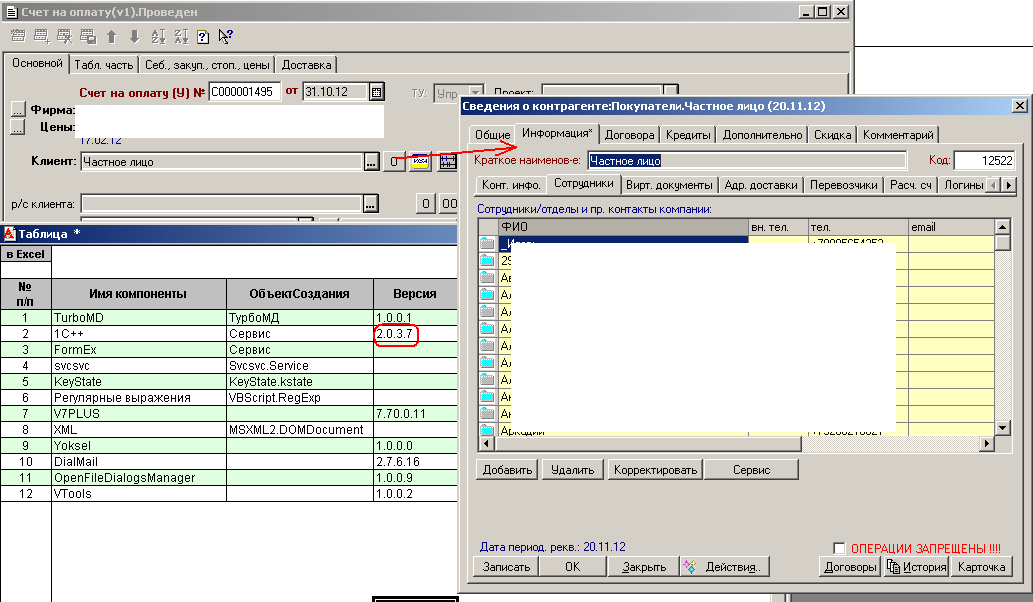Viewport: 1033px width, 602px height.
Task: Open the История button with documents icon
Action: pyautogui.click(x=916, y=567)
